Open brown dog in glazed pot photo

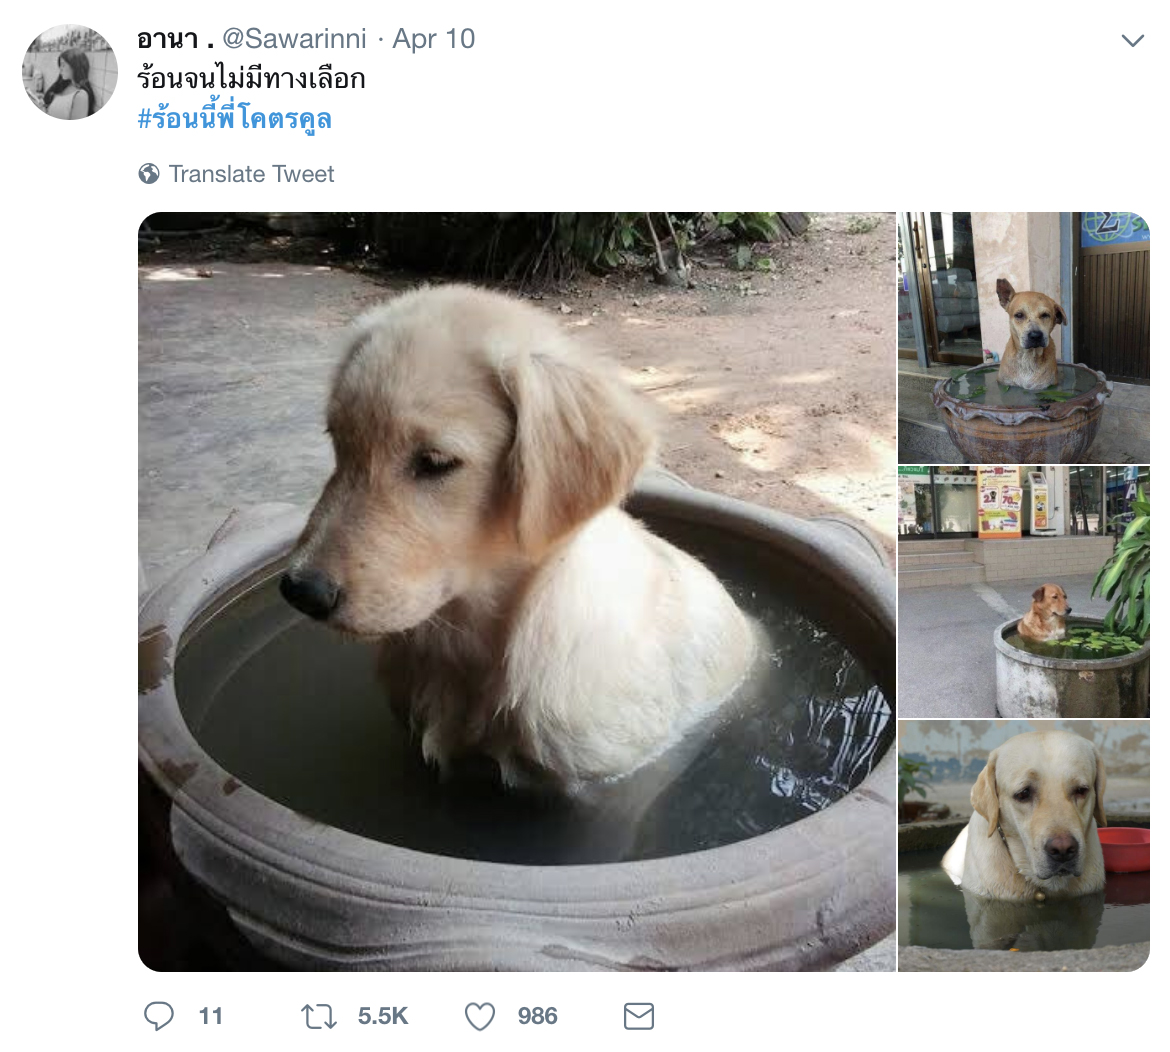tap(1024, 337)
